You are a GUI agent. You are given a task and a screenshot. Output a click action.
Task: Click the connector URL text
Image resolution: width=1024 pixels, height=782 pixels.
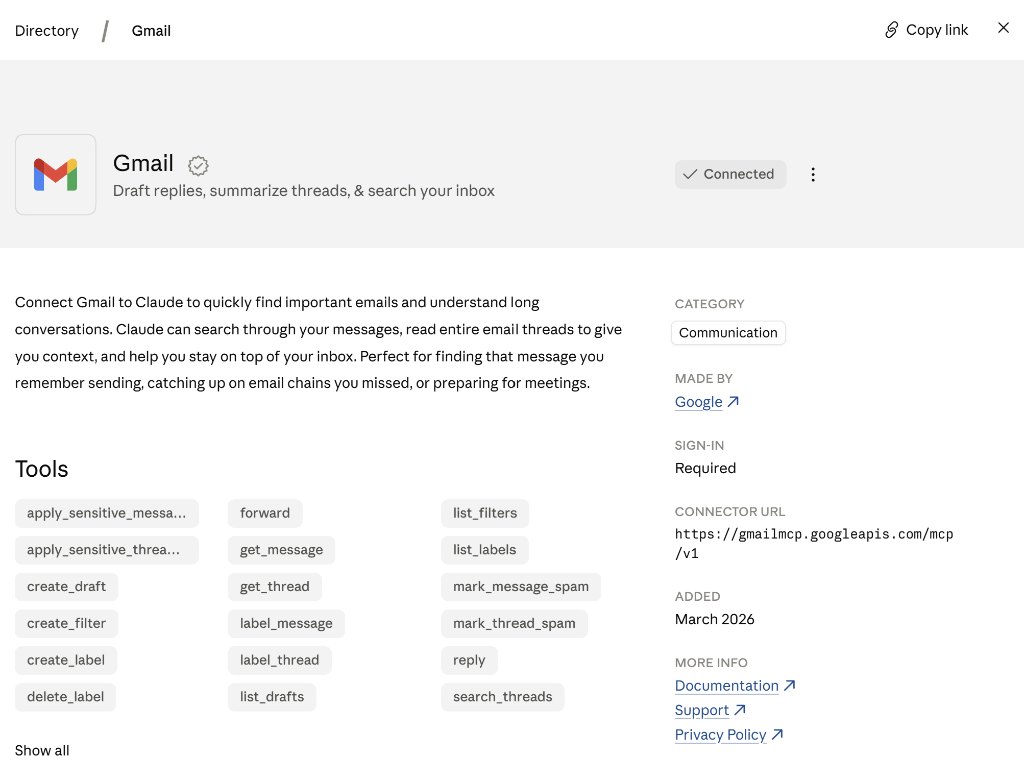(x=814, y=544)
